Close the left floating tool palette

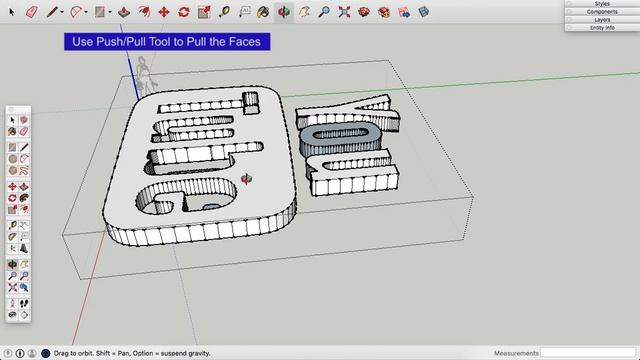(x=11, y=109)
